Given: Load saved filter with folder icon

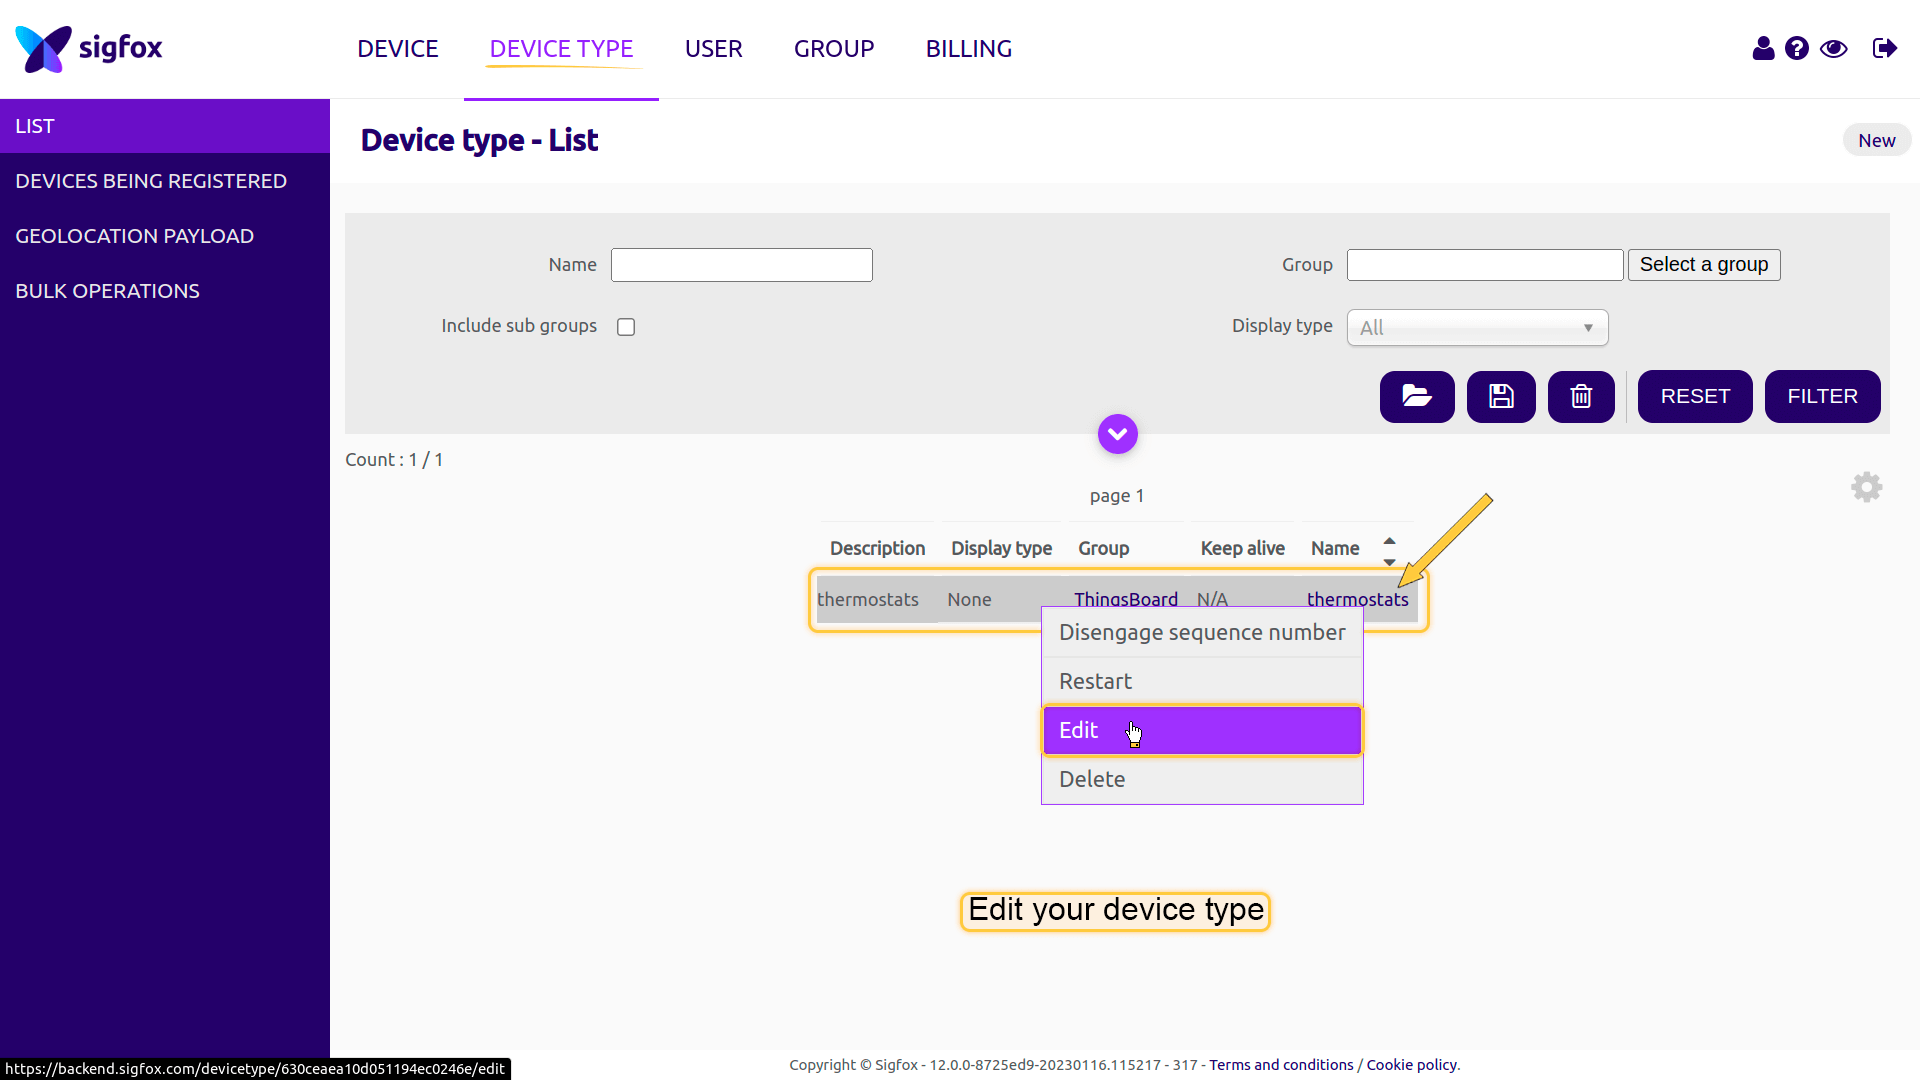Looking at the screenshot, I should click(x=1416, y=397).
